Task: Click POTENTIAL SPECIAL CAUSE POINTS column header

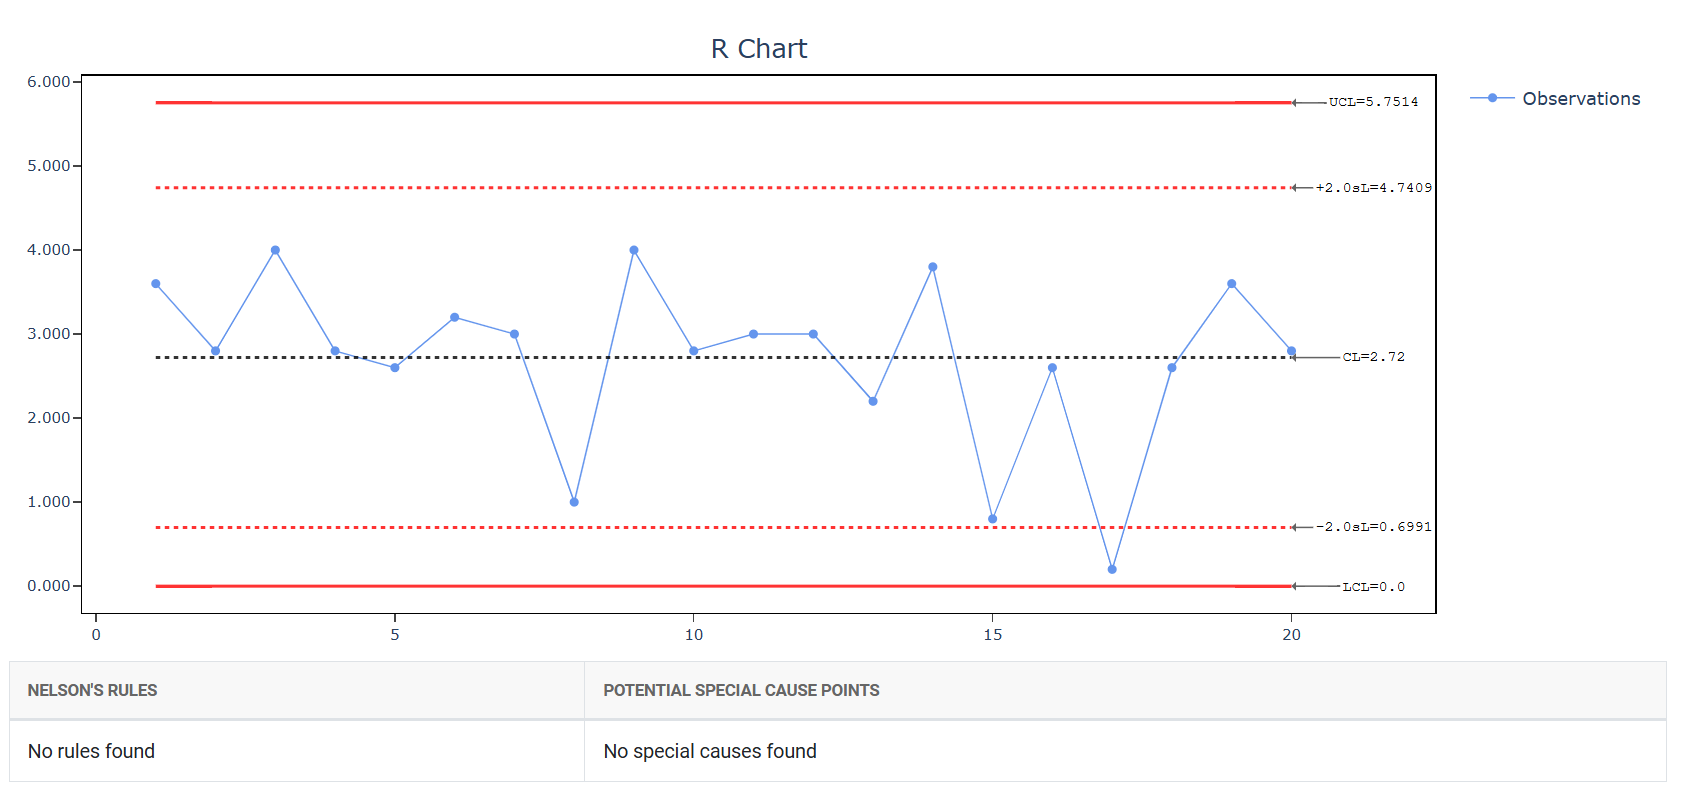Action: point(741,690)
